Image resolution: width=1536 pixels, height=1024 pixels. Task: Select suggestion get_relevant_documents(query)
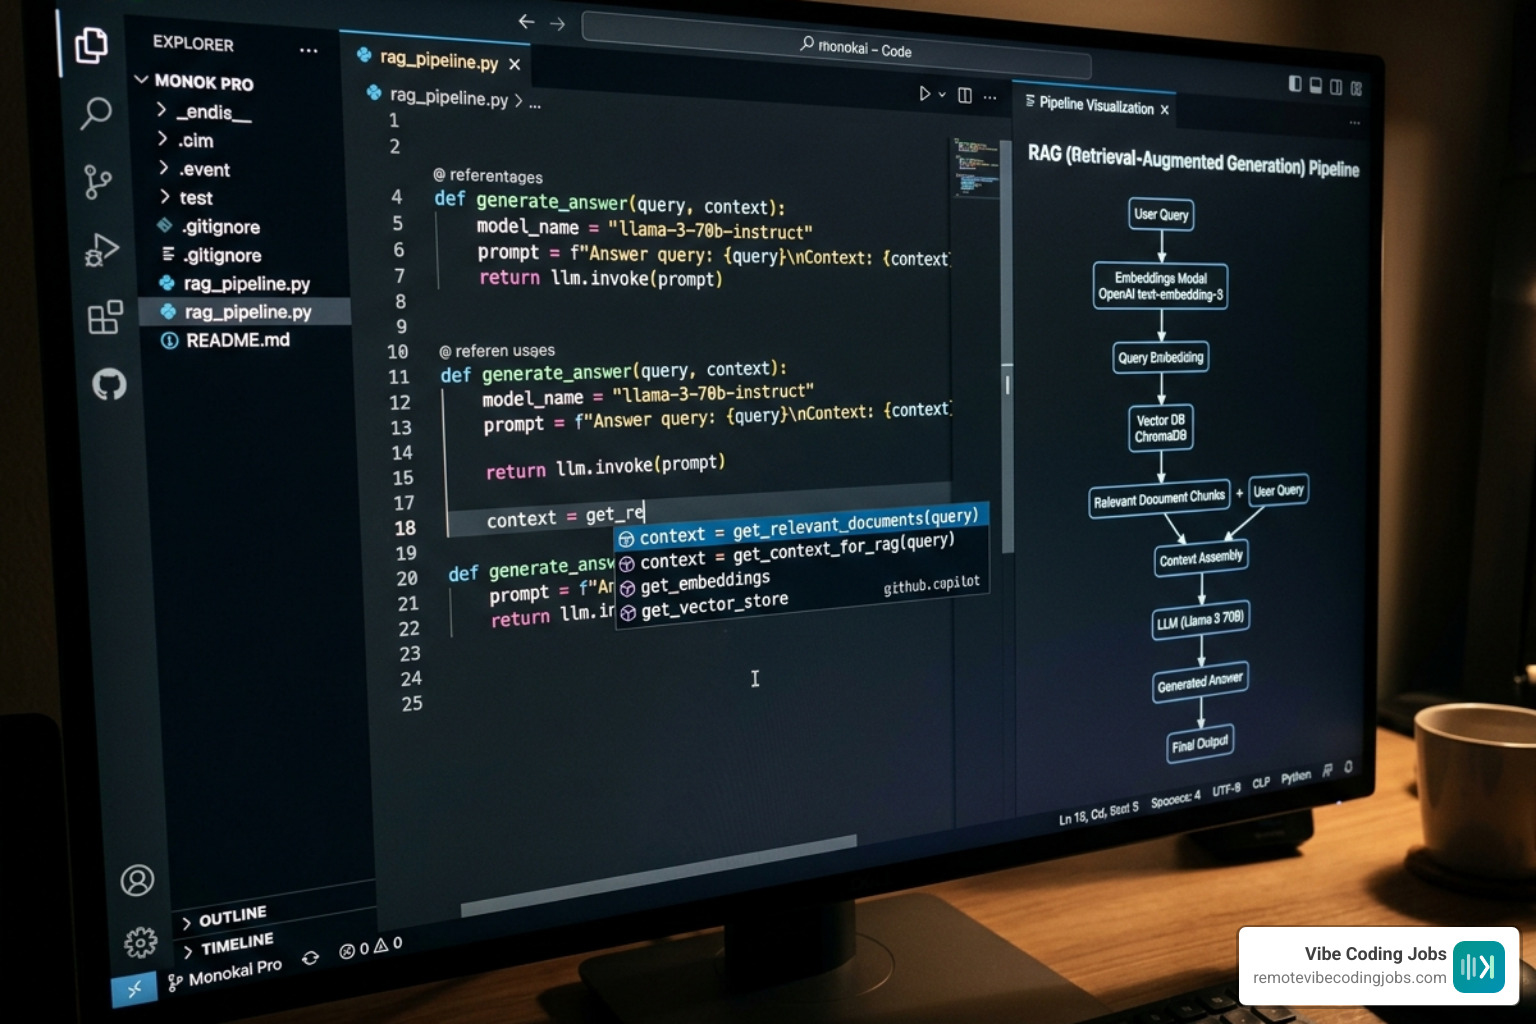(802, 527)
